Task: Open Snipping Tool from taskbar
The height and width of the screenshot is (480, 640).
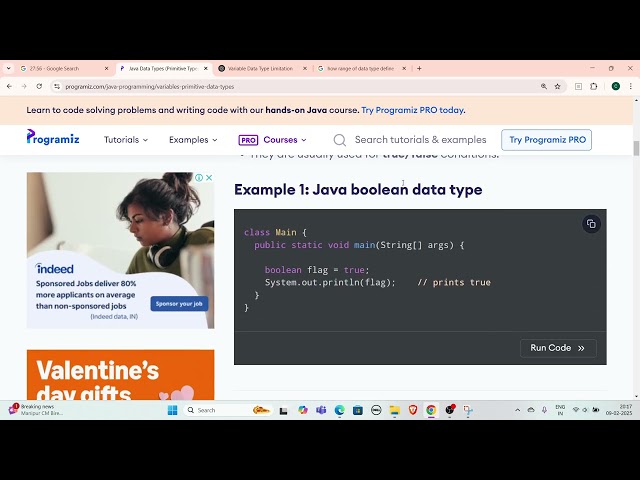Action: click(x=468, y=410)
